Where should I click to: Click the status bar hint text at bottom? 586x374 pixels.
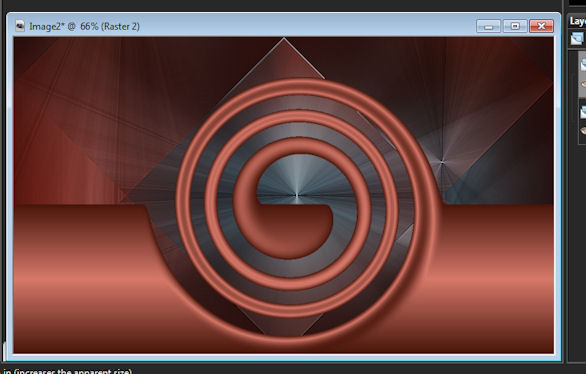(x=68, y=371)
